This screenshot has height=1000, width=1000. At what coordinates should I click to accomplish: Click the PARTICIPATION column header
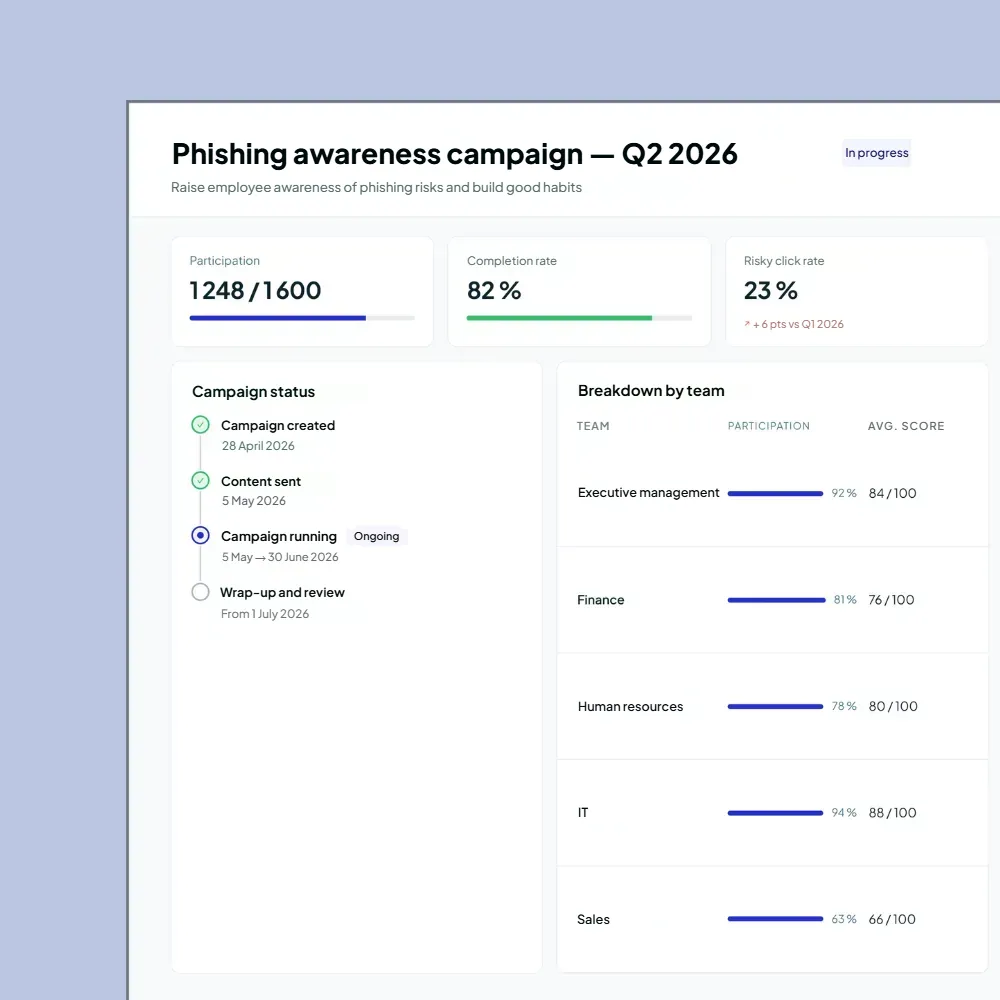tap(768, 426)
